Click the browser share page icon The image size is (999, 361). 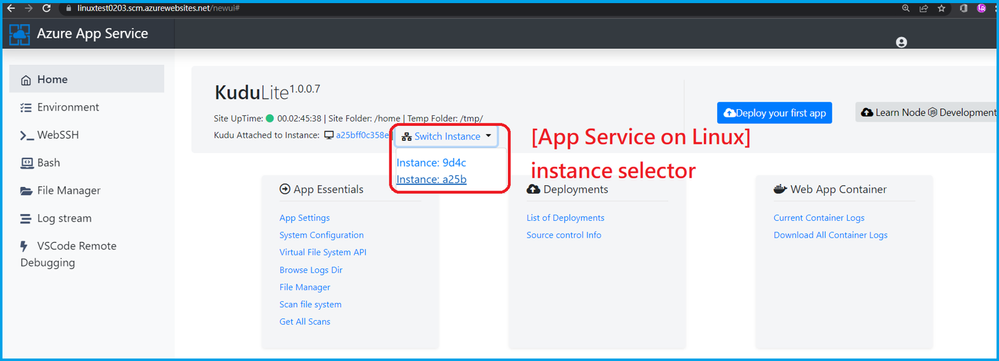(923, 8)
